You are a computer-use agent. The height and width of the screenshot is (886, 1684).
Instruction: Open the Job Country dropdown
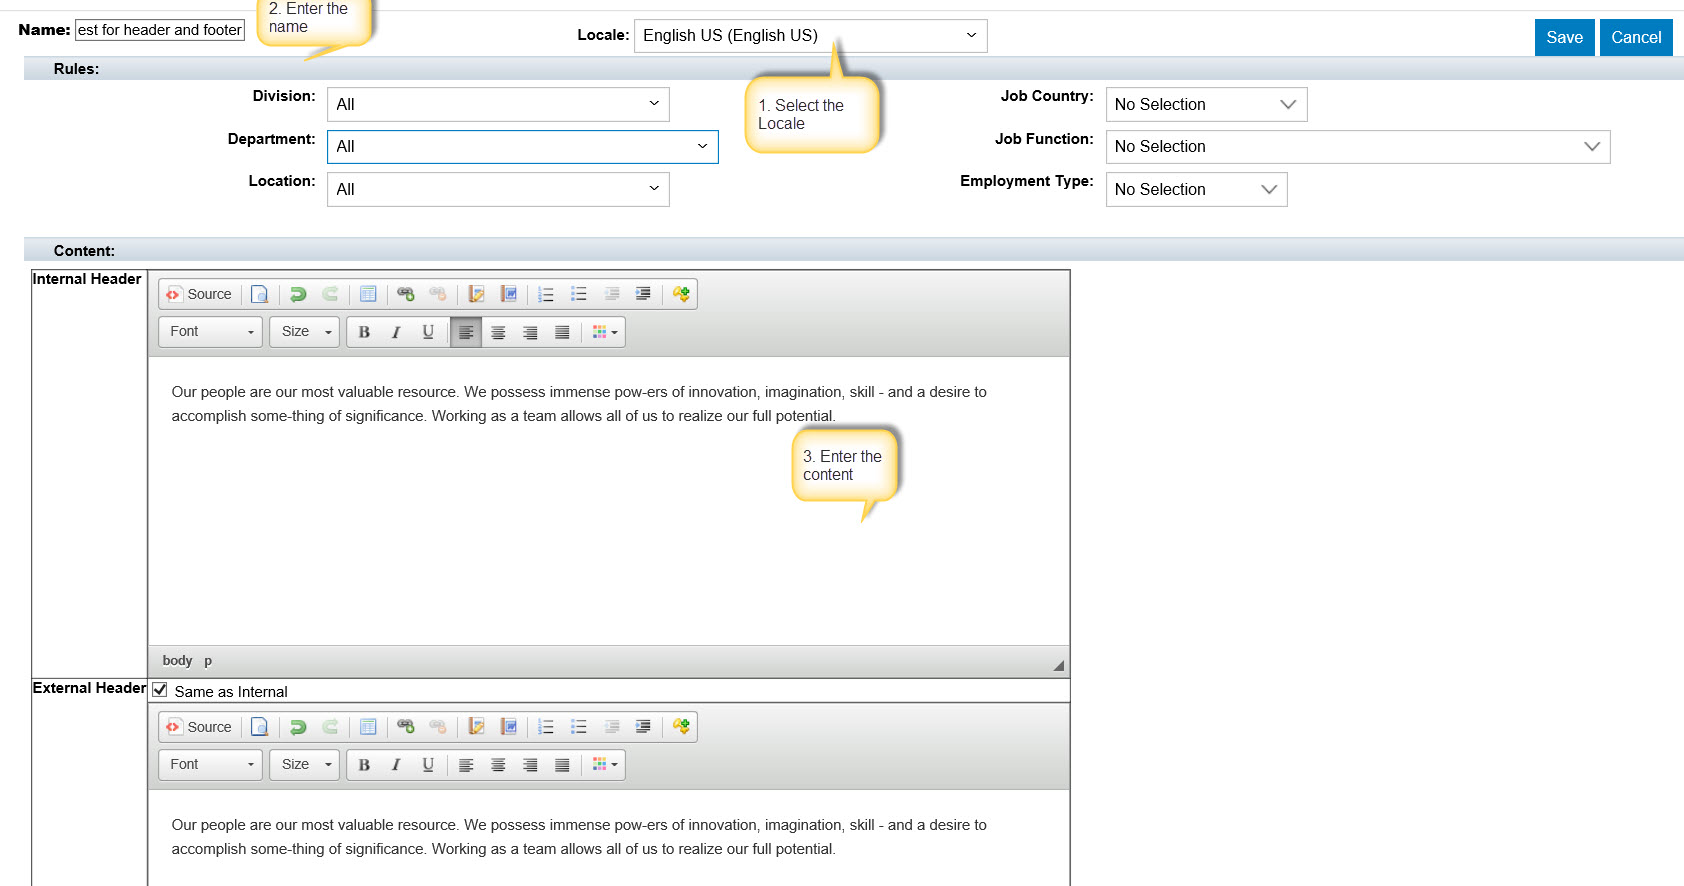[1206, 104]
